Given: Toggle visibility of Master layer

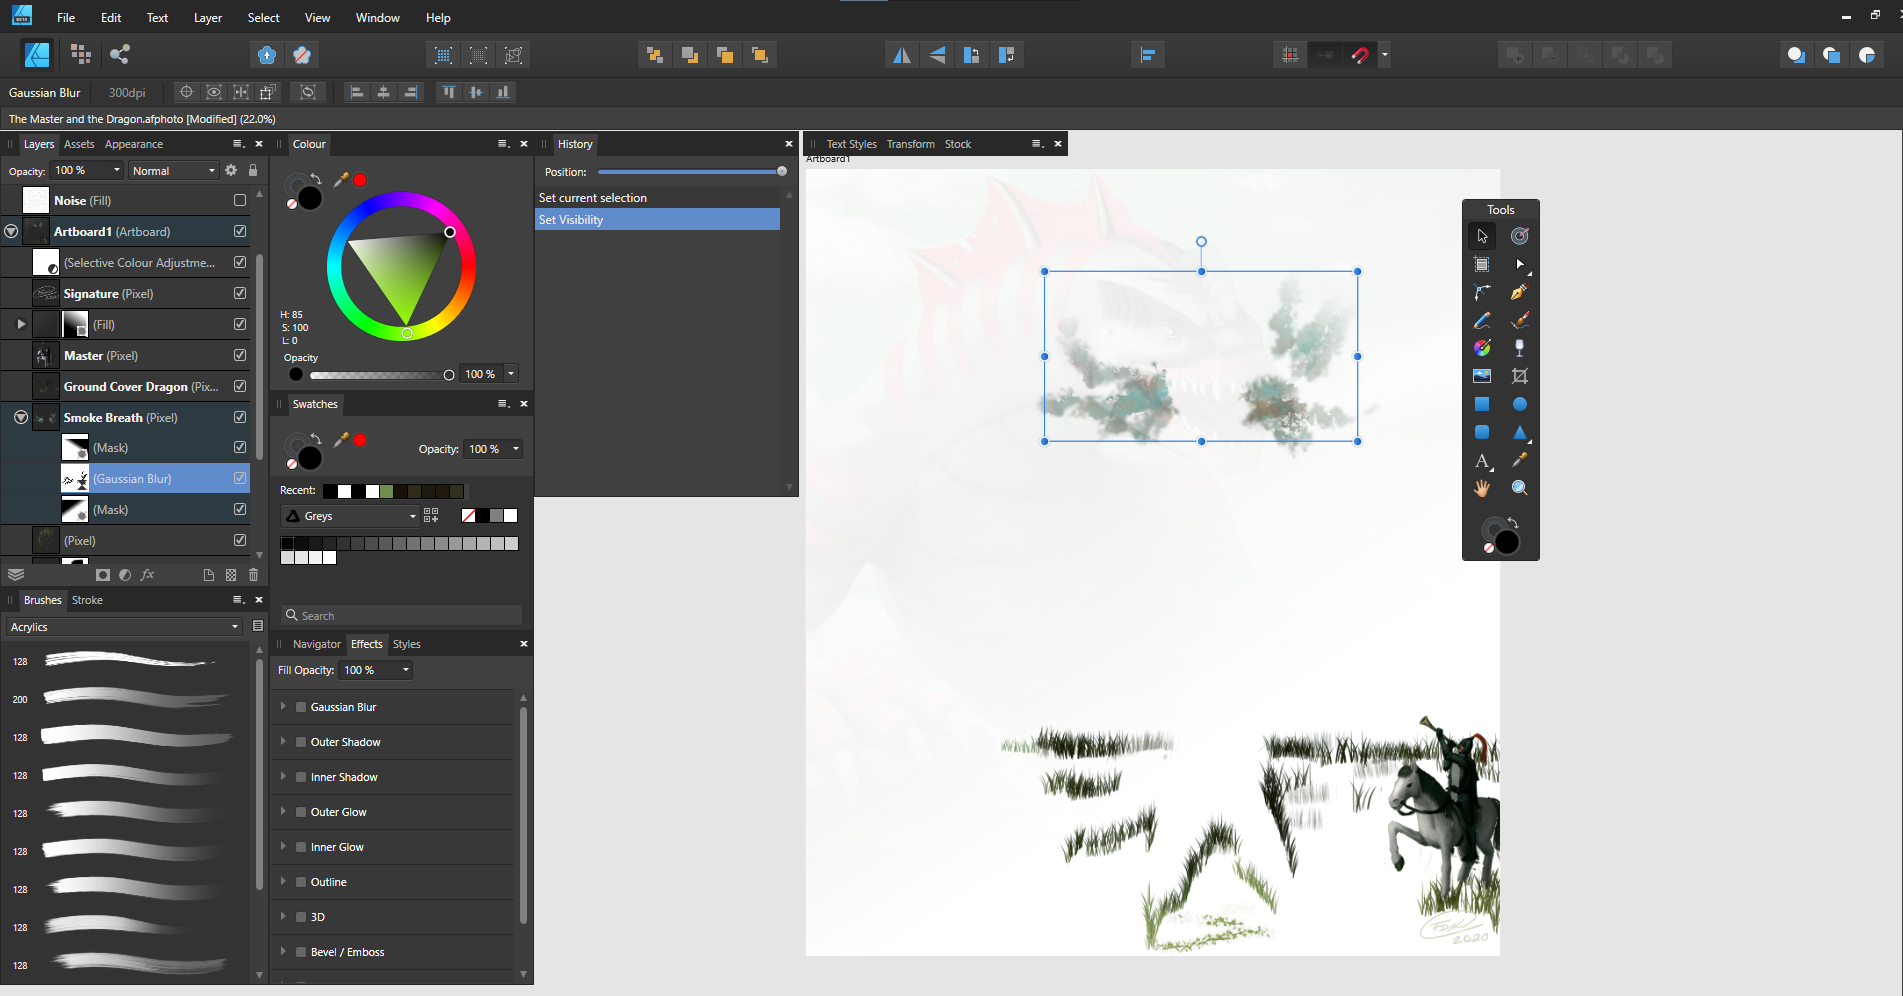Looking at the screenshot, I should 240,355.
